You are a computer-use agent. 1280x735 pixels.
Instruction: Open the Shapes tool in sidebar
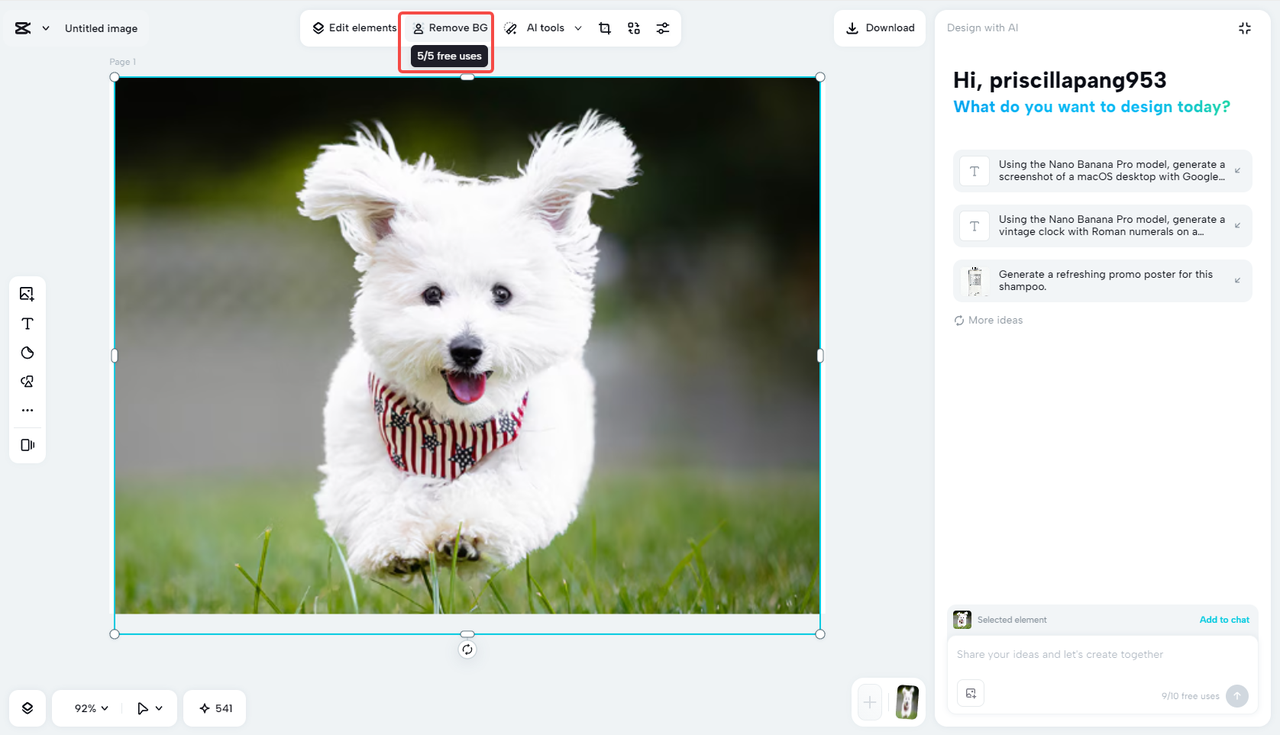(x=27, y=352)
